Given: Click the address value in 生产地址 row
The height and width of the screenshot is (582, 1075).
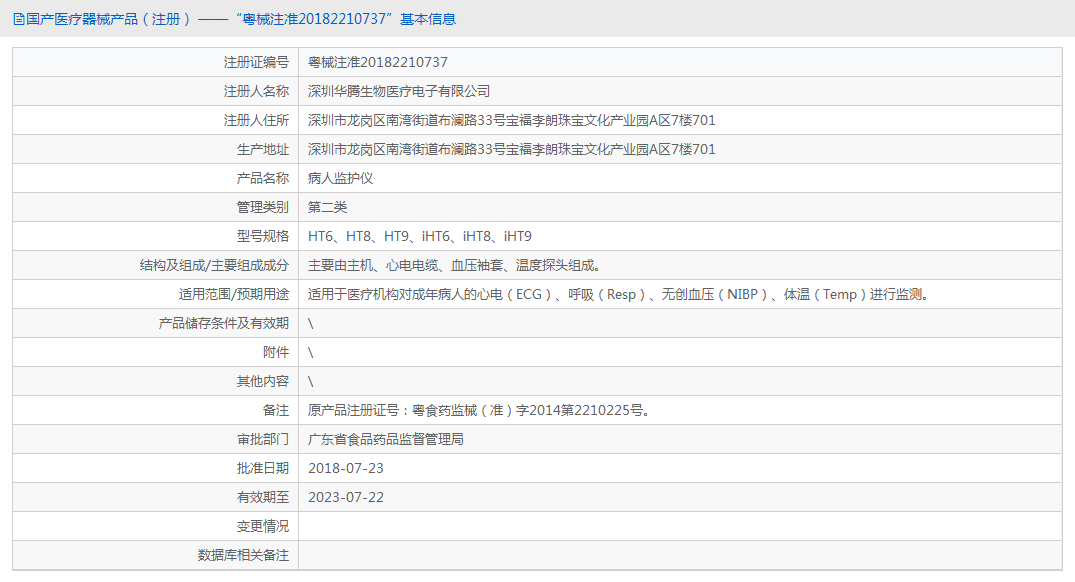Looking at the screenshot, I should pos(511,149).
